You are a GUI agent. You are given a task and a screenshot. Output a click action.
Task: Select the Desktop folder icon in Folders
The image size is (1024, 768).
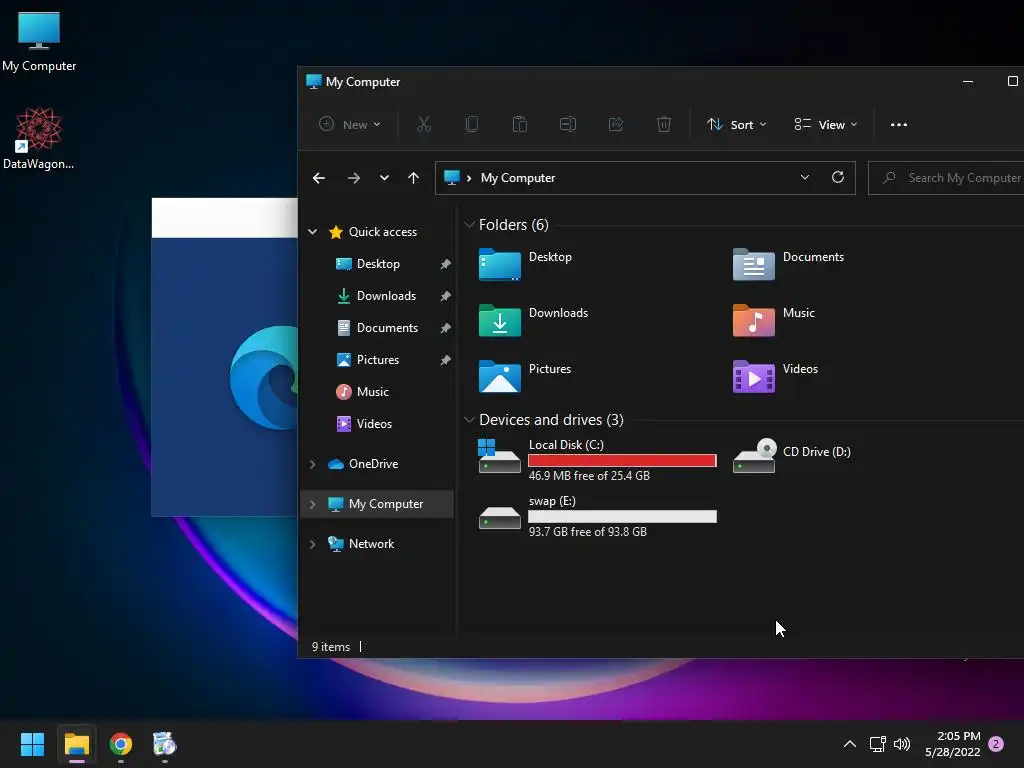click(x=500, y=264)
